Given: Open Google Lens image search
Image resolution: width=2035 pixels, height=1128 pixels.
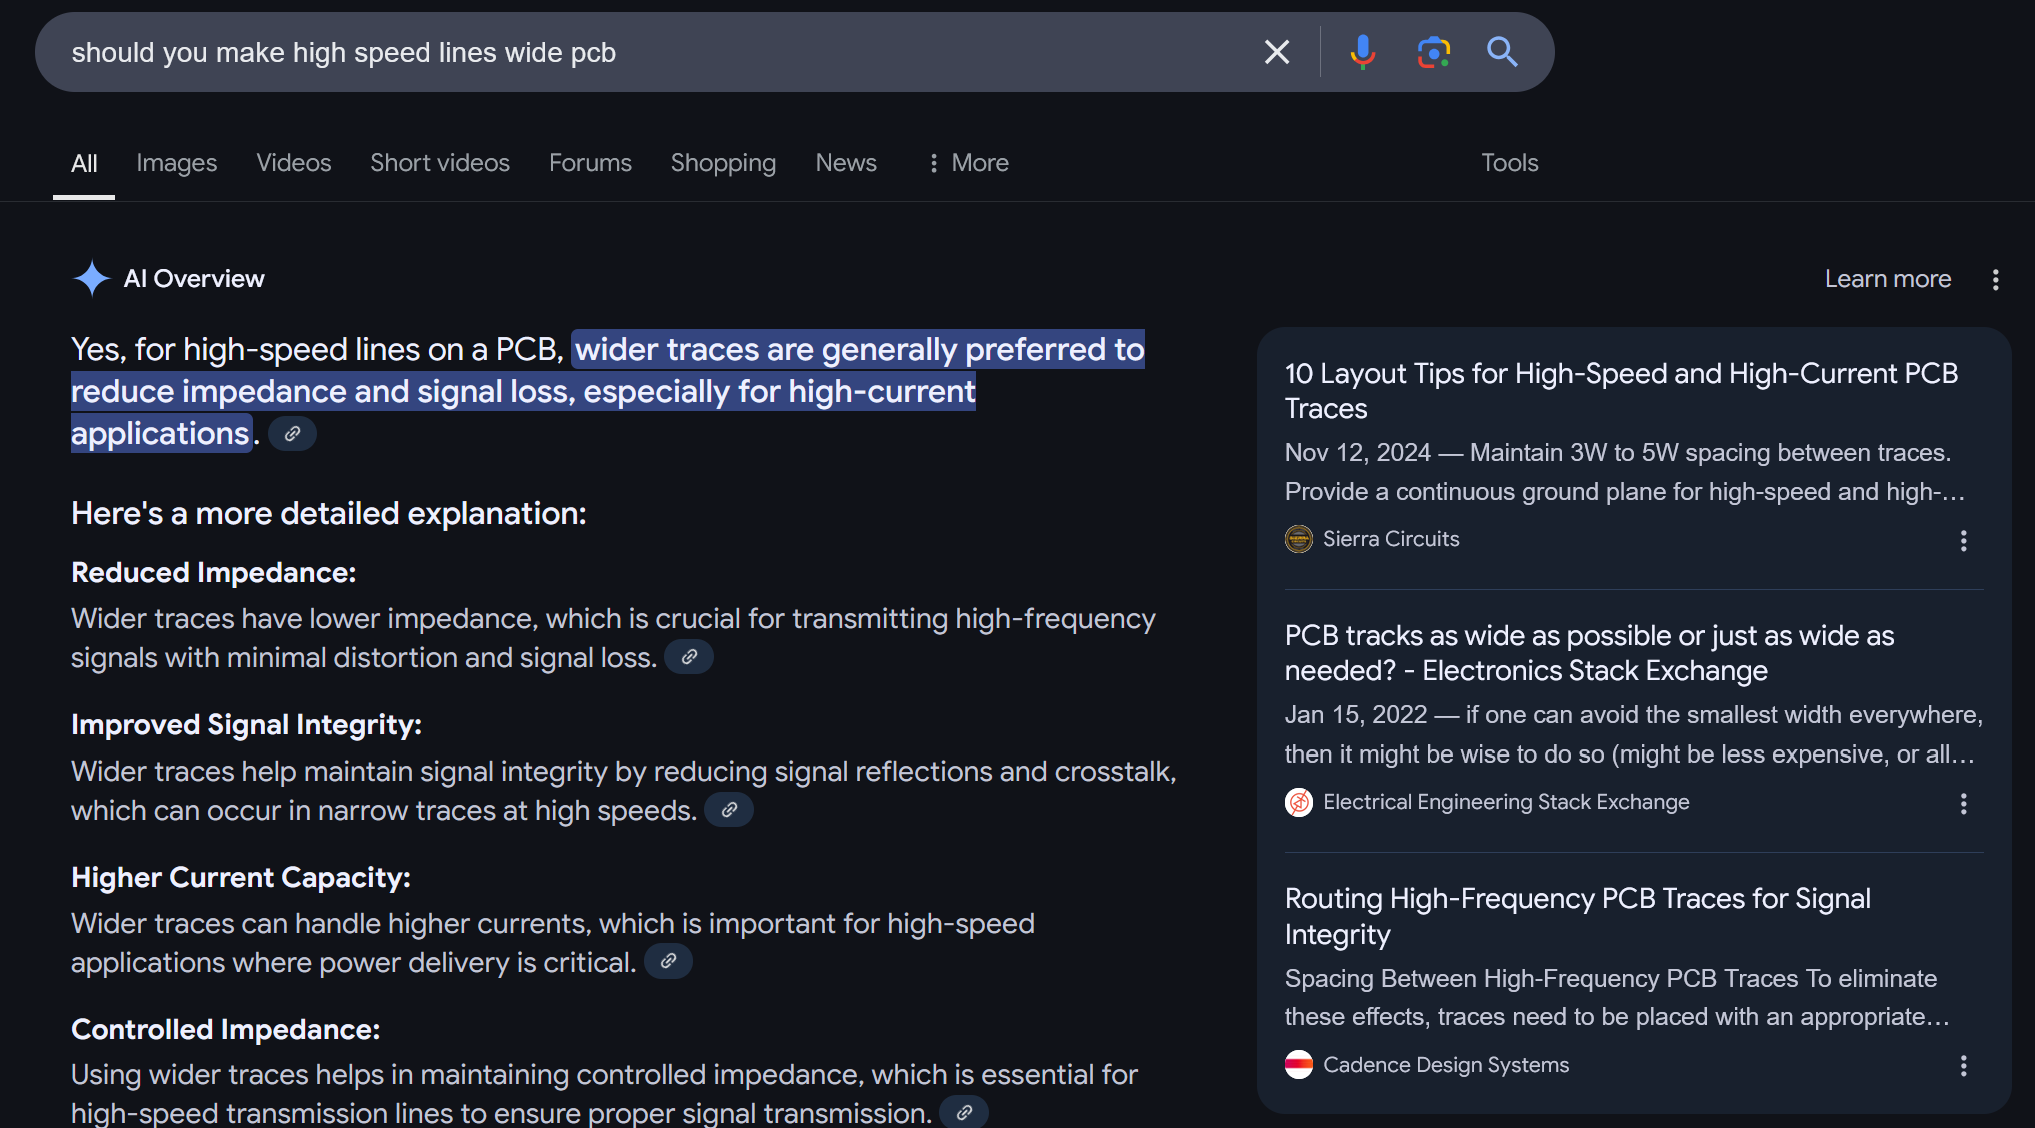Looking at the screenshot, I should tap(1433, 52).
